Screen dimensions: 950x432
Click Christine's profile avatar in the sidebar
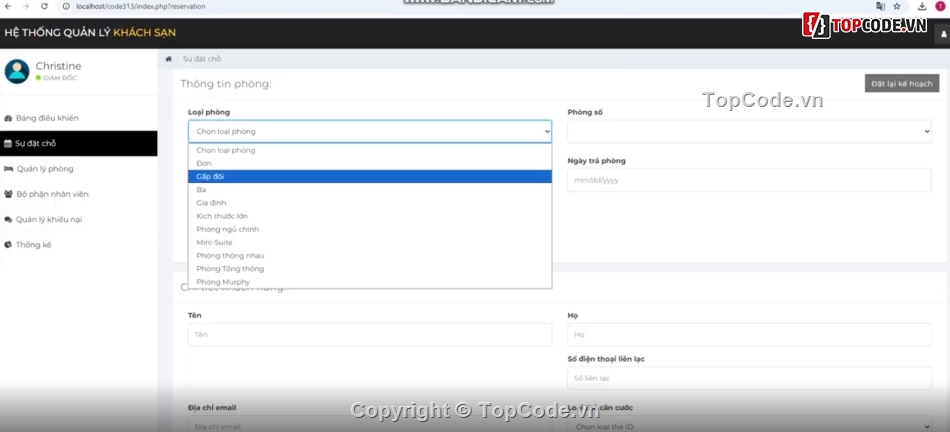pyautogui.click(x=17, y=71)
